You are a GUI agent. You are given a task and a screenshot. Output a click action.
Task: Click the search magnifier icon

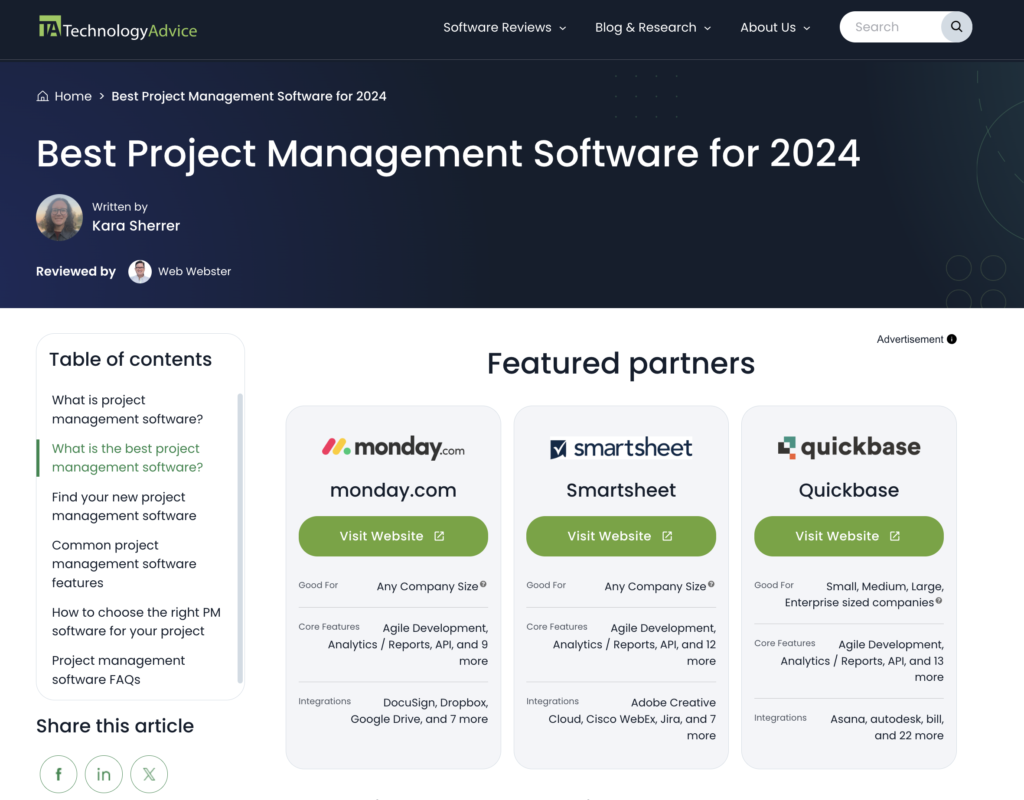(x=956, y=27)
